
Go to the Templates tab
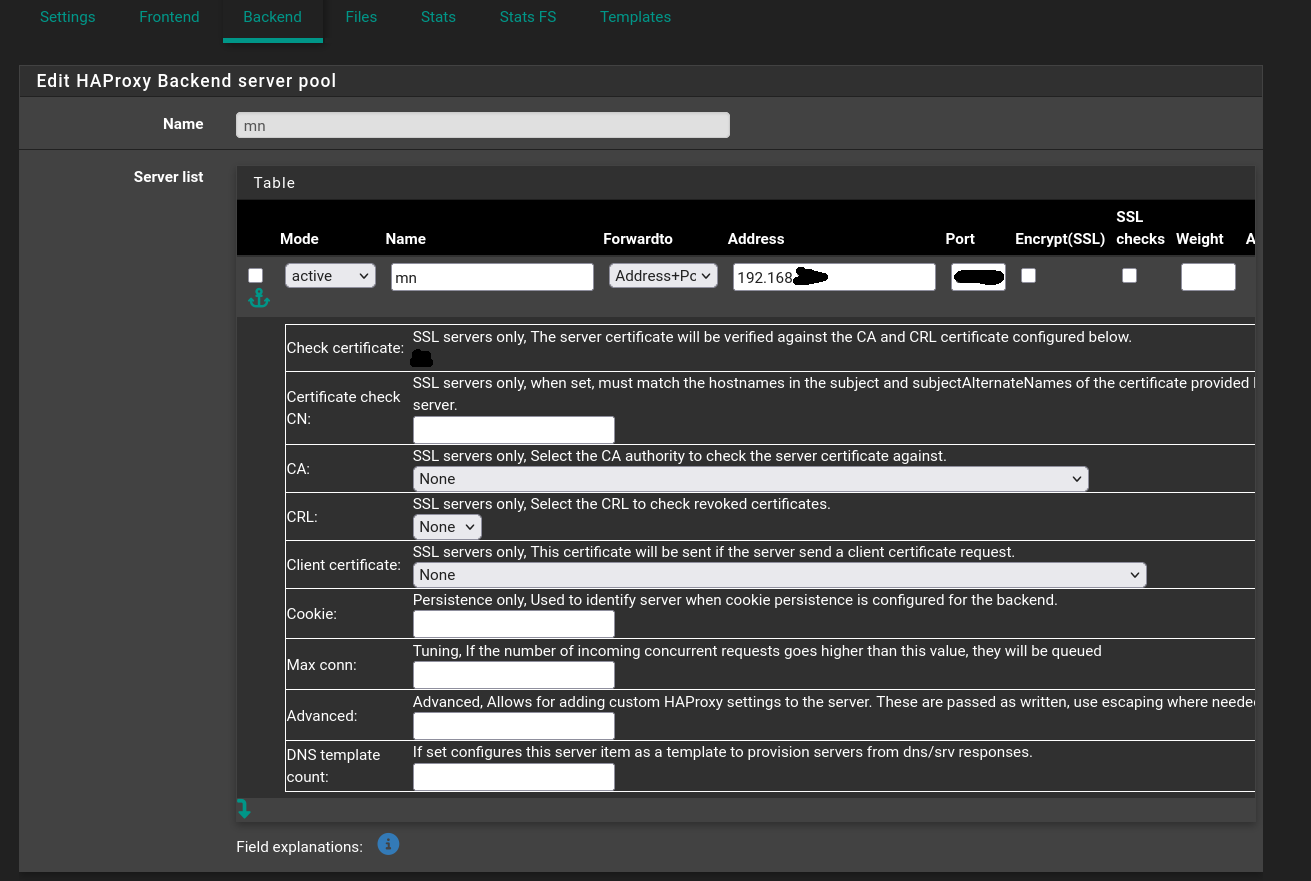tap(635, 17)
